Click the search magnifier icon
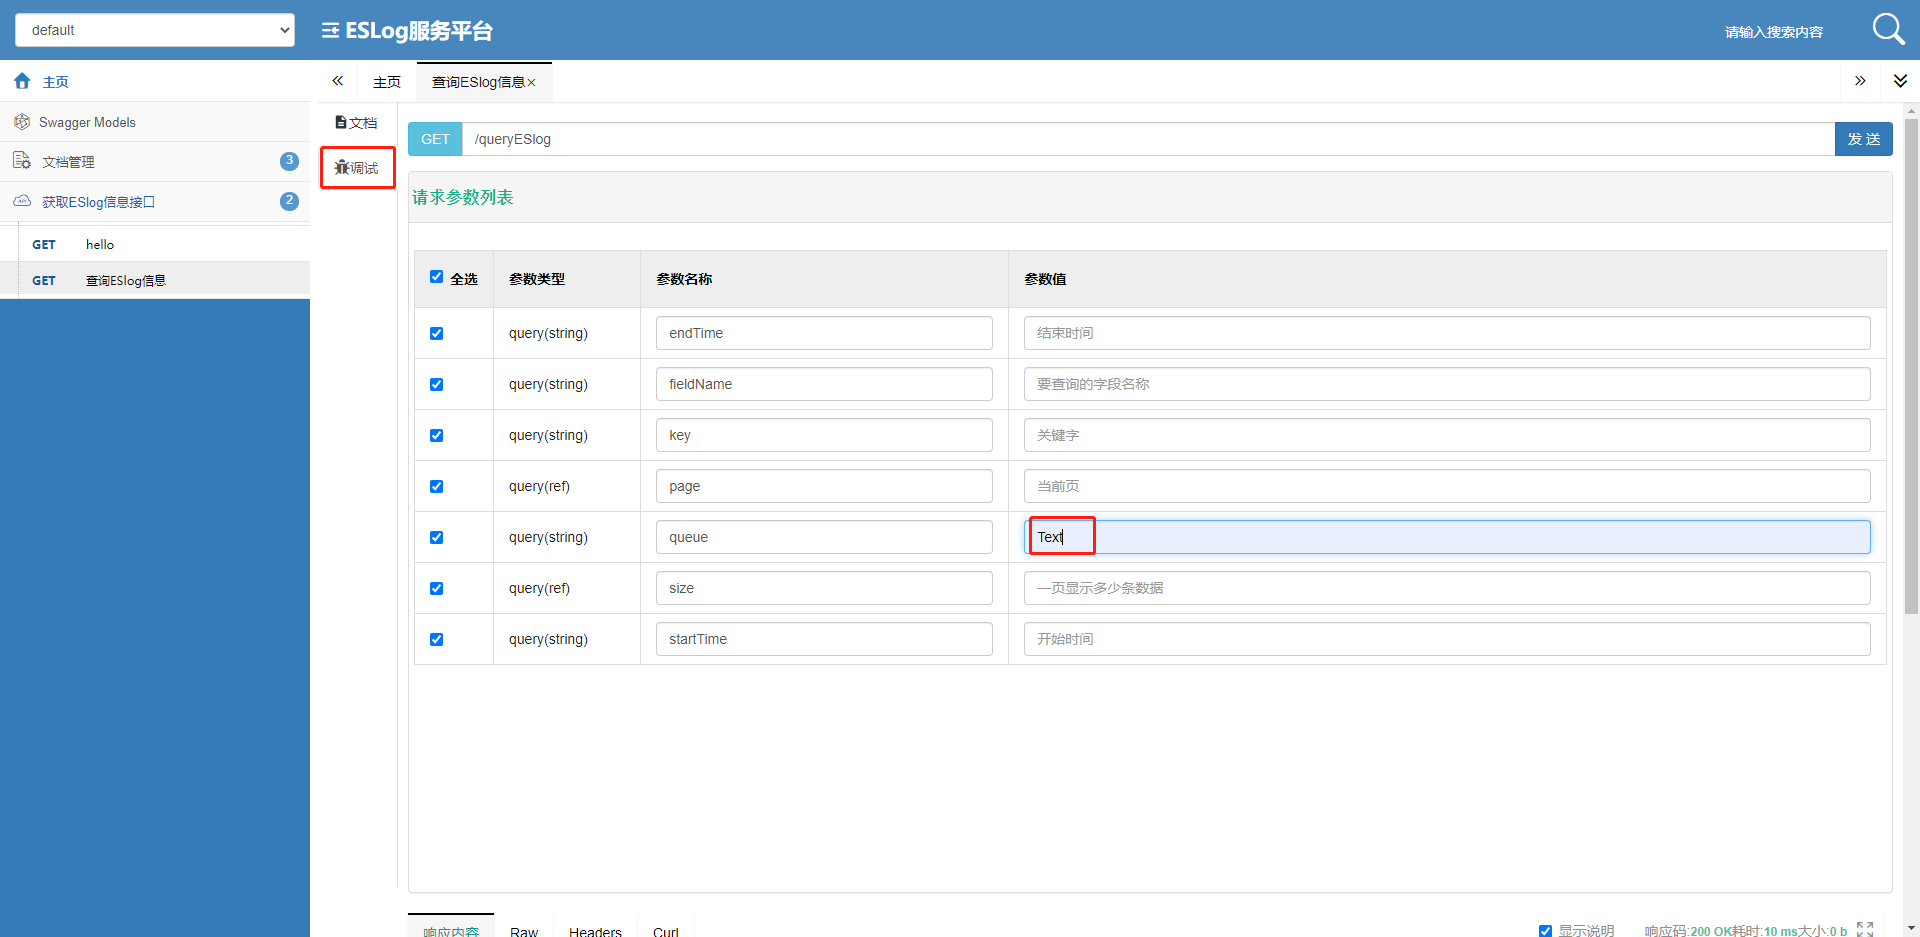The image size is (1920, 937). pyautogui.click(x=1888, y=29)
